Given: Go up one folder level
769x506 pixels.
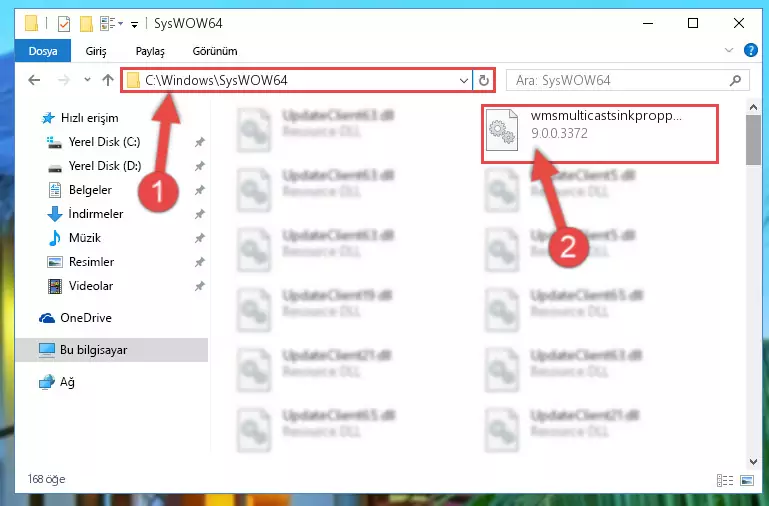Looking at the screenshot, I should pyautogui.click(x=108, y=80).
